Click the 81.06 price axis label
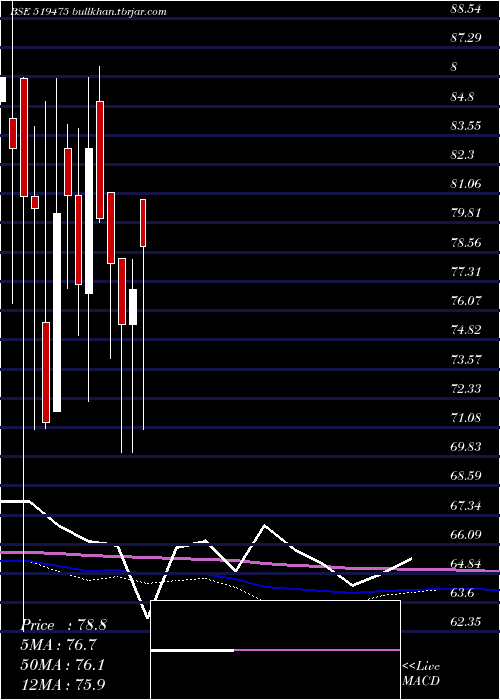The image size is (500, 700). (x=466, y=183)
